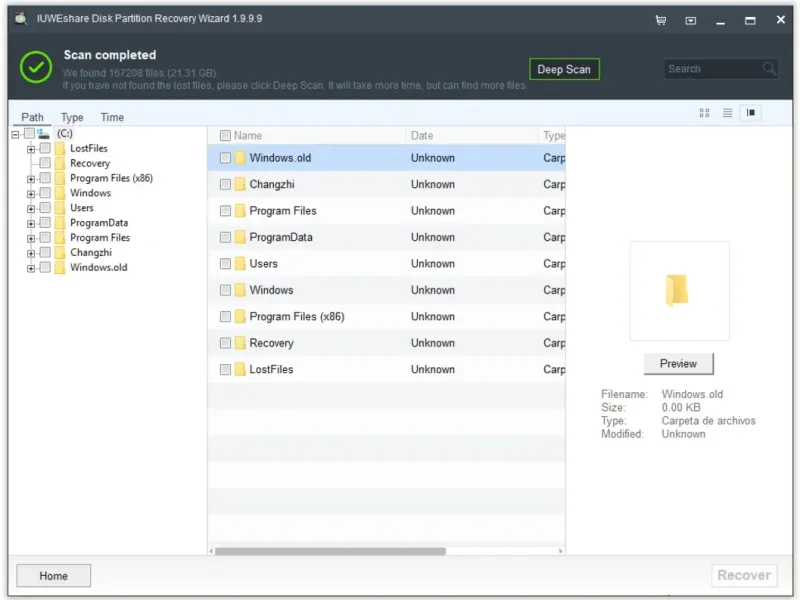This screenshot has width=800, height=600.
Task: Switch to the Type tab
Action: [x=72, y=117]
